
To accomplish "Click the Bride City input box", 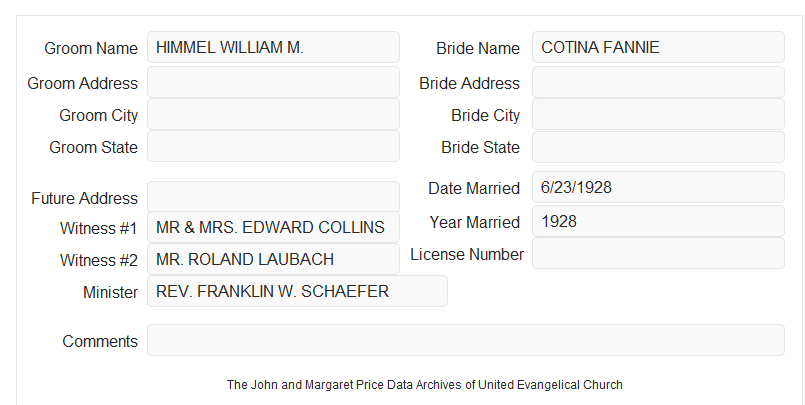I will tap(658, 114).
